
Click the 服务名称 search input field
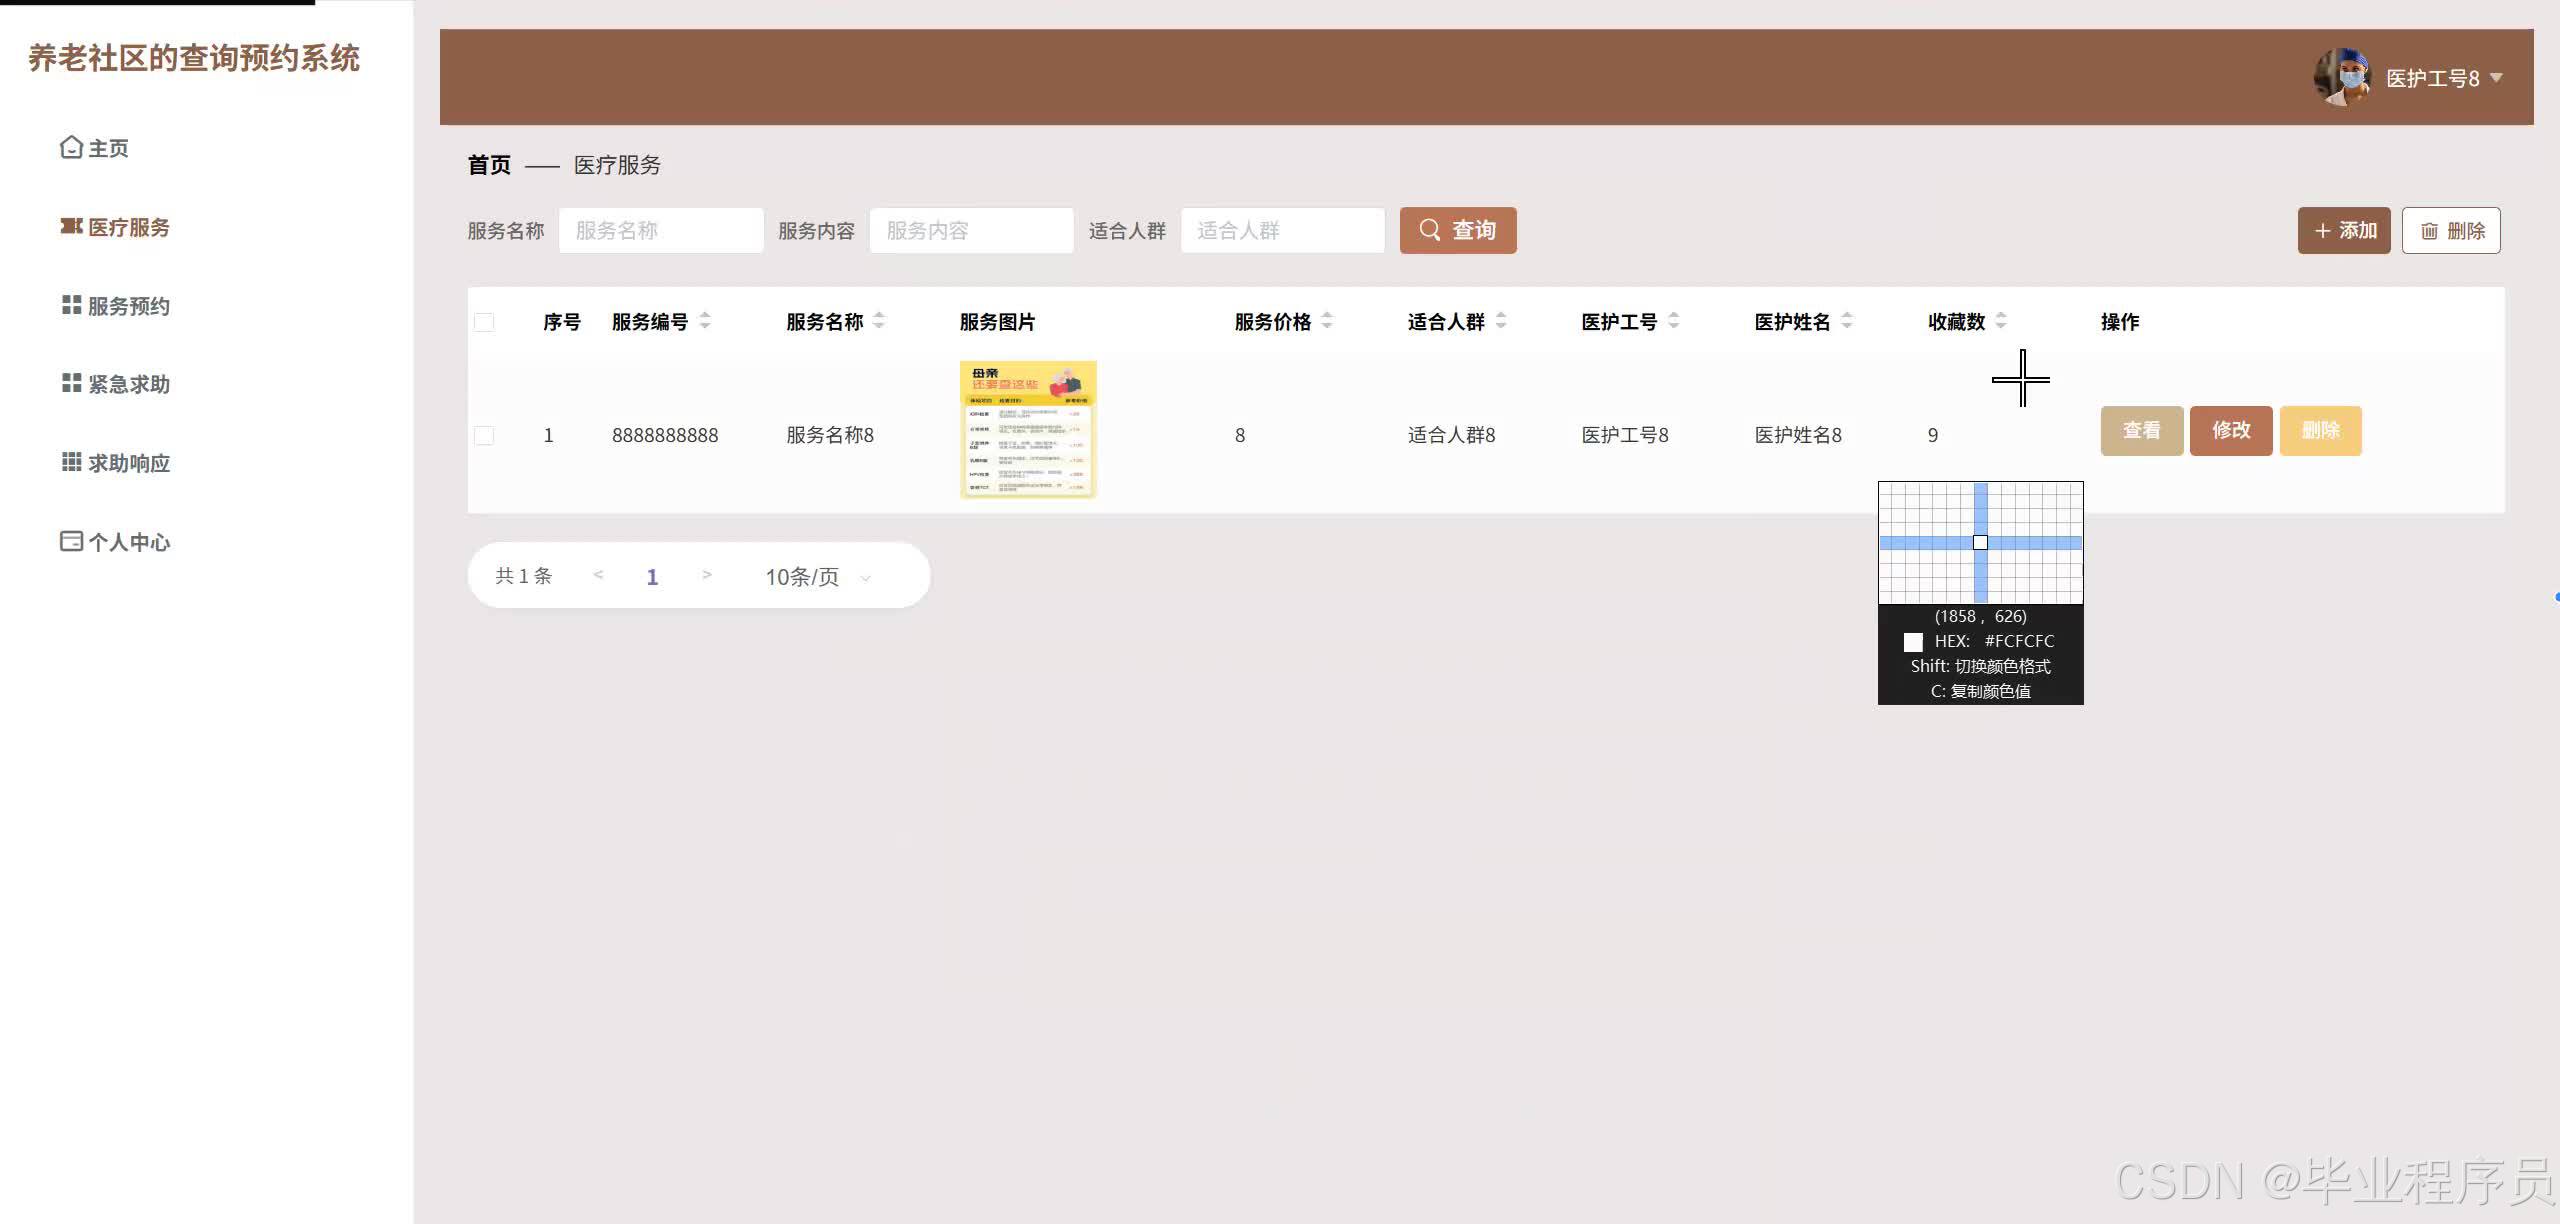[660, 231]
